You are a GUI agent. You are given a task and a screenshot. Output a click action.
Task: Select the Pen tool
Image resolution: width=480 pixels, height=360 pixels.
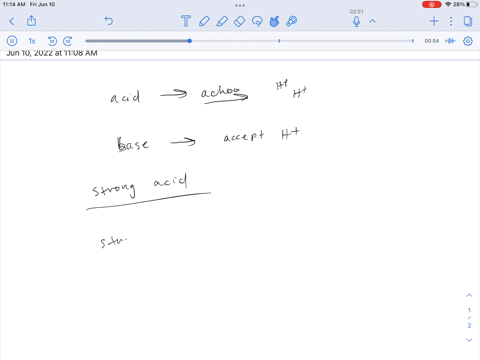(x=204, y=21)
